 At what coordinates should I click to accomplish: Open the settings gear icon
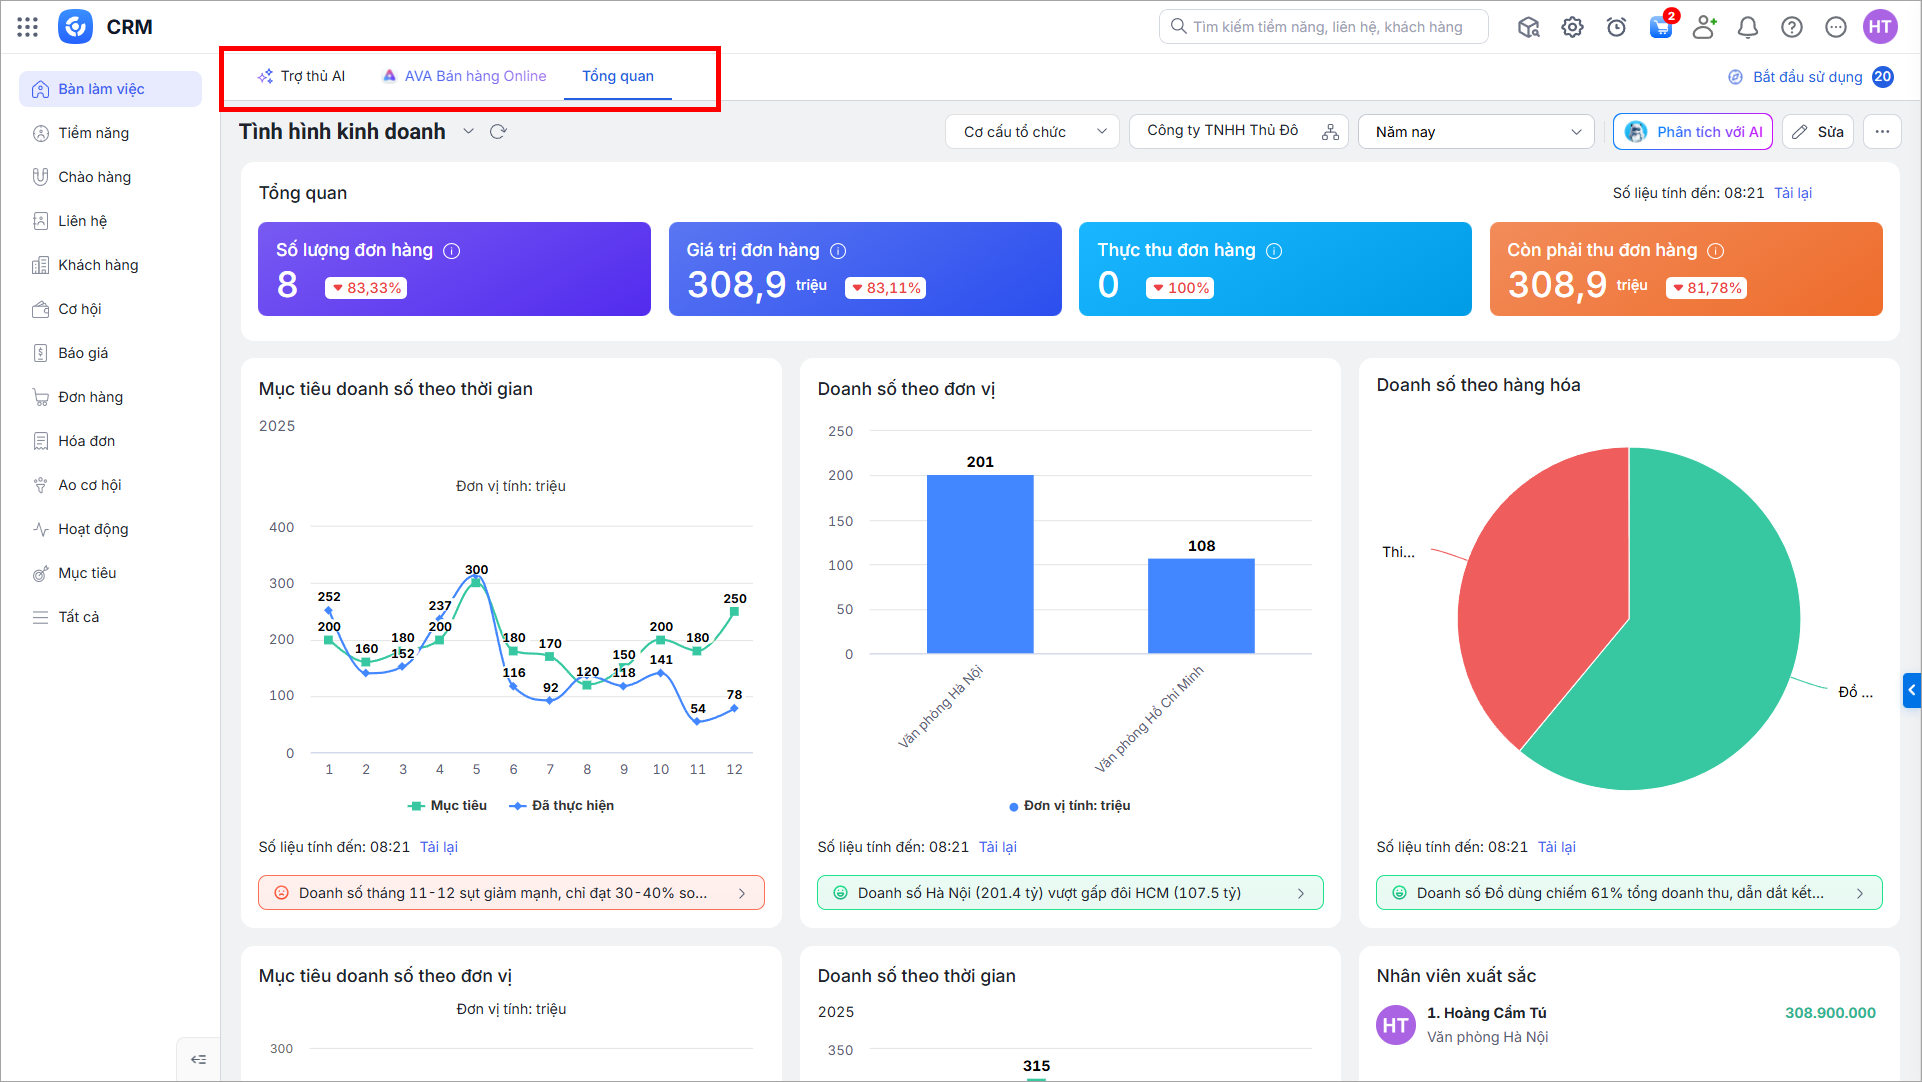1572,27
